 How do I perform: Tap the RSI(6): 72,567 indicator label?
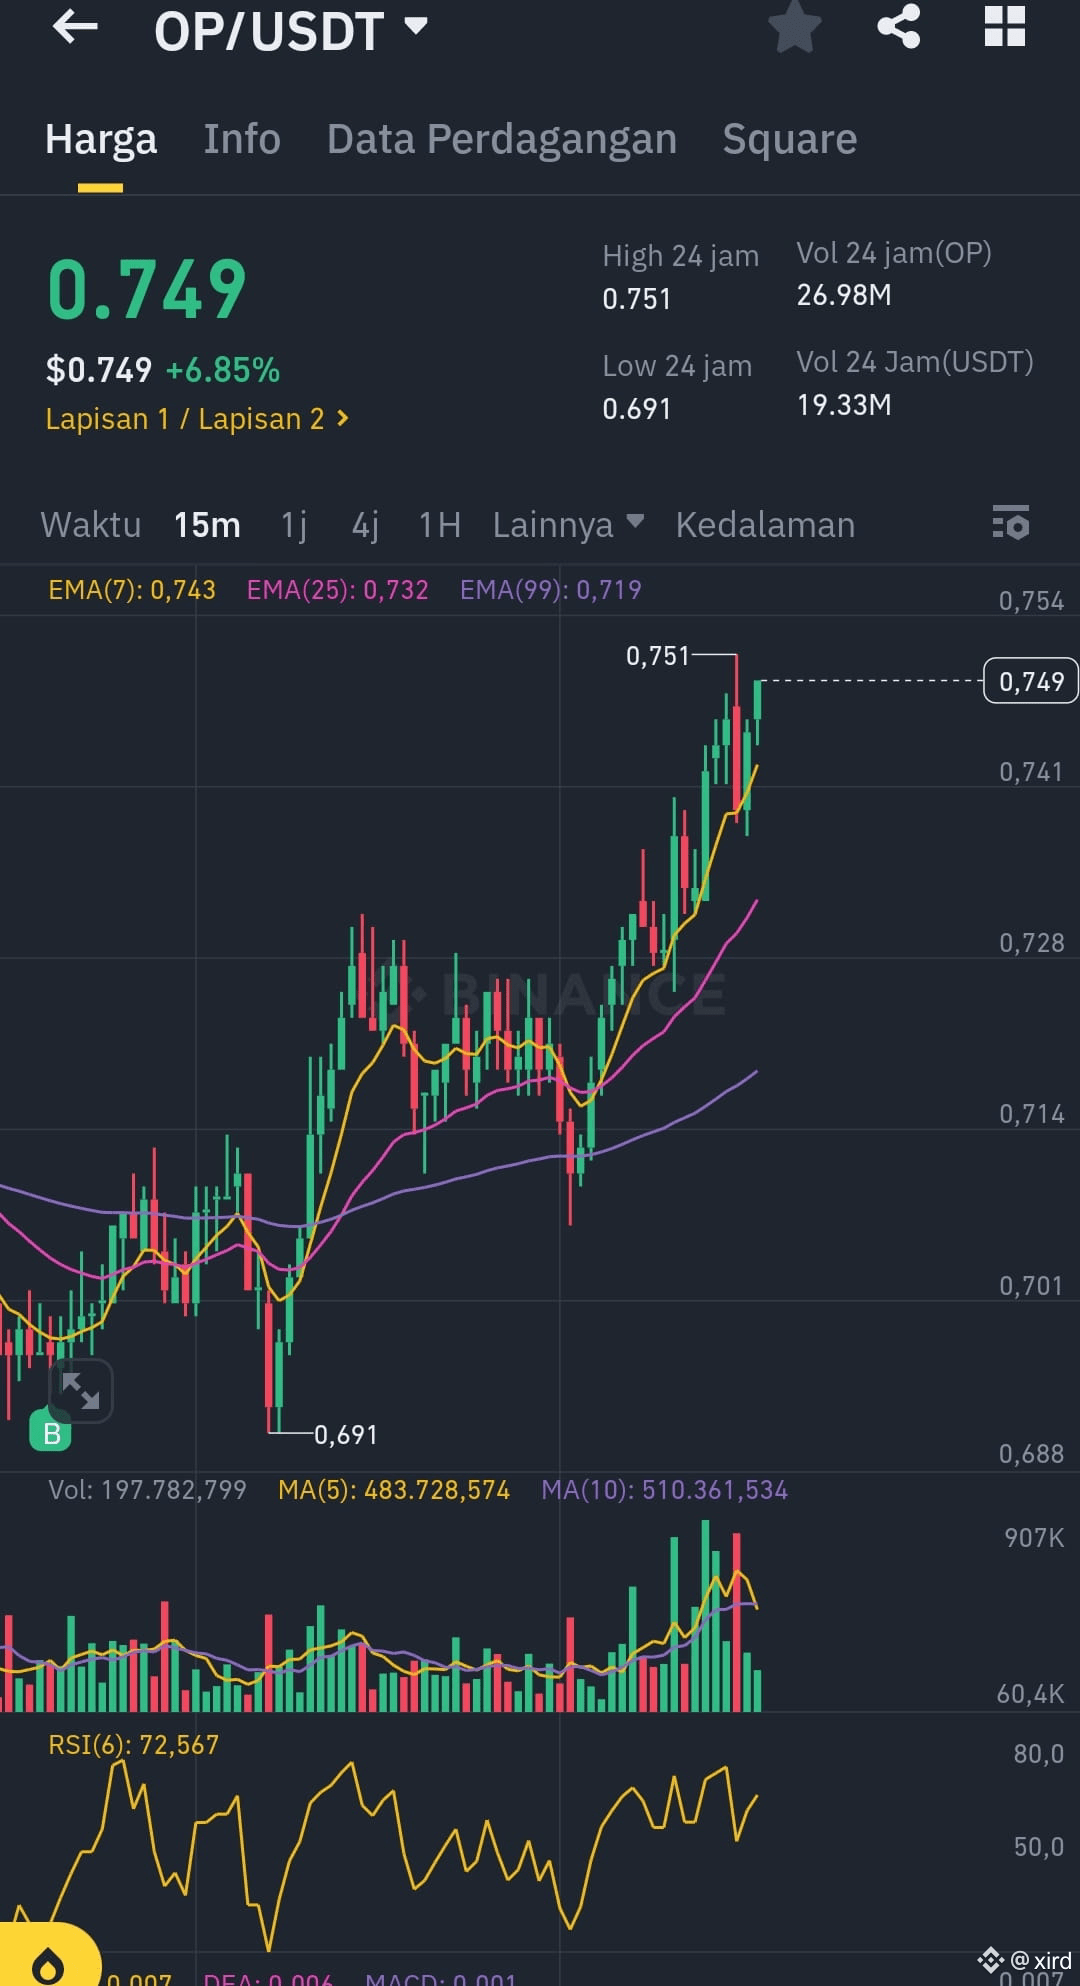133,1745
